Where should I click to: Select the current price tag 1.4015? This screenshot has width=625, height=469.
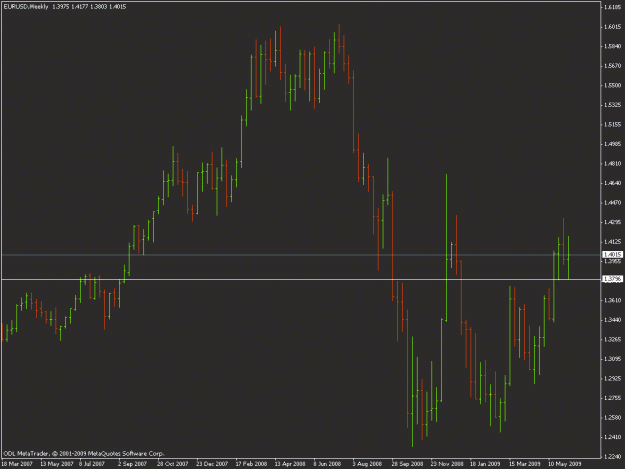[612, 255]
